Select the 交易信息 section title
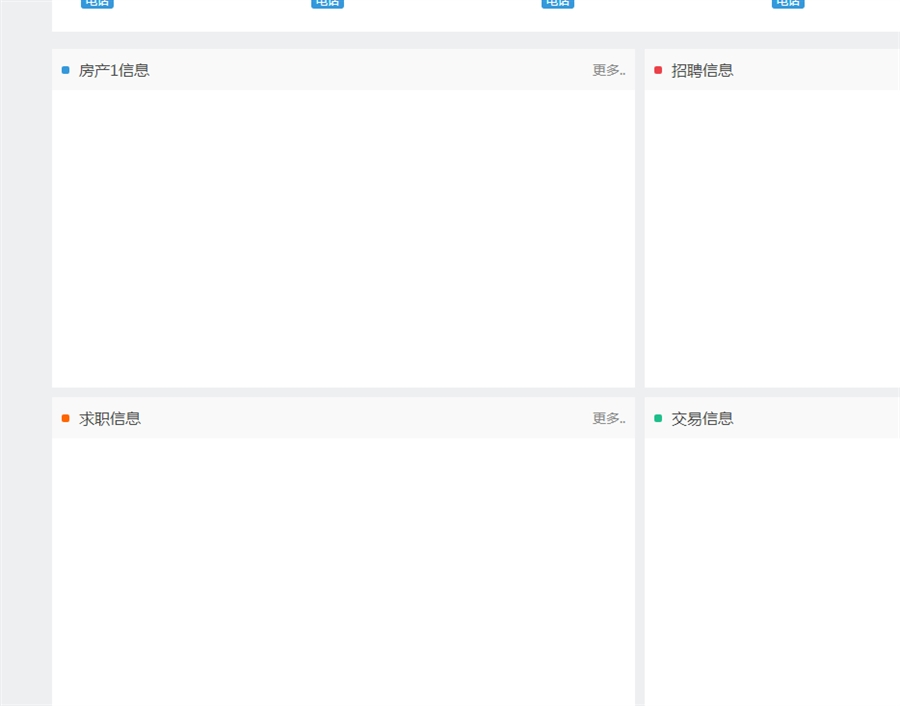 pyautogui.click(x=702, y=418)
